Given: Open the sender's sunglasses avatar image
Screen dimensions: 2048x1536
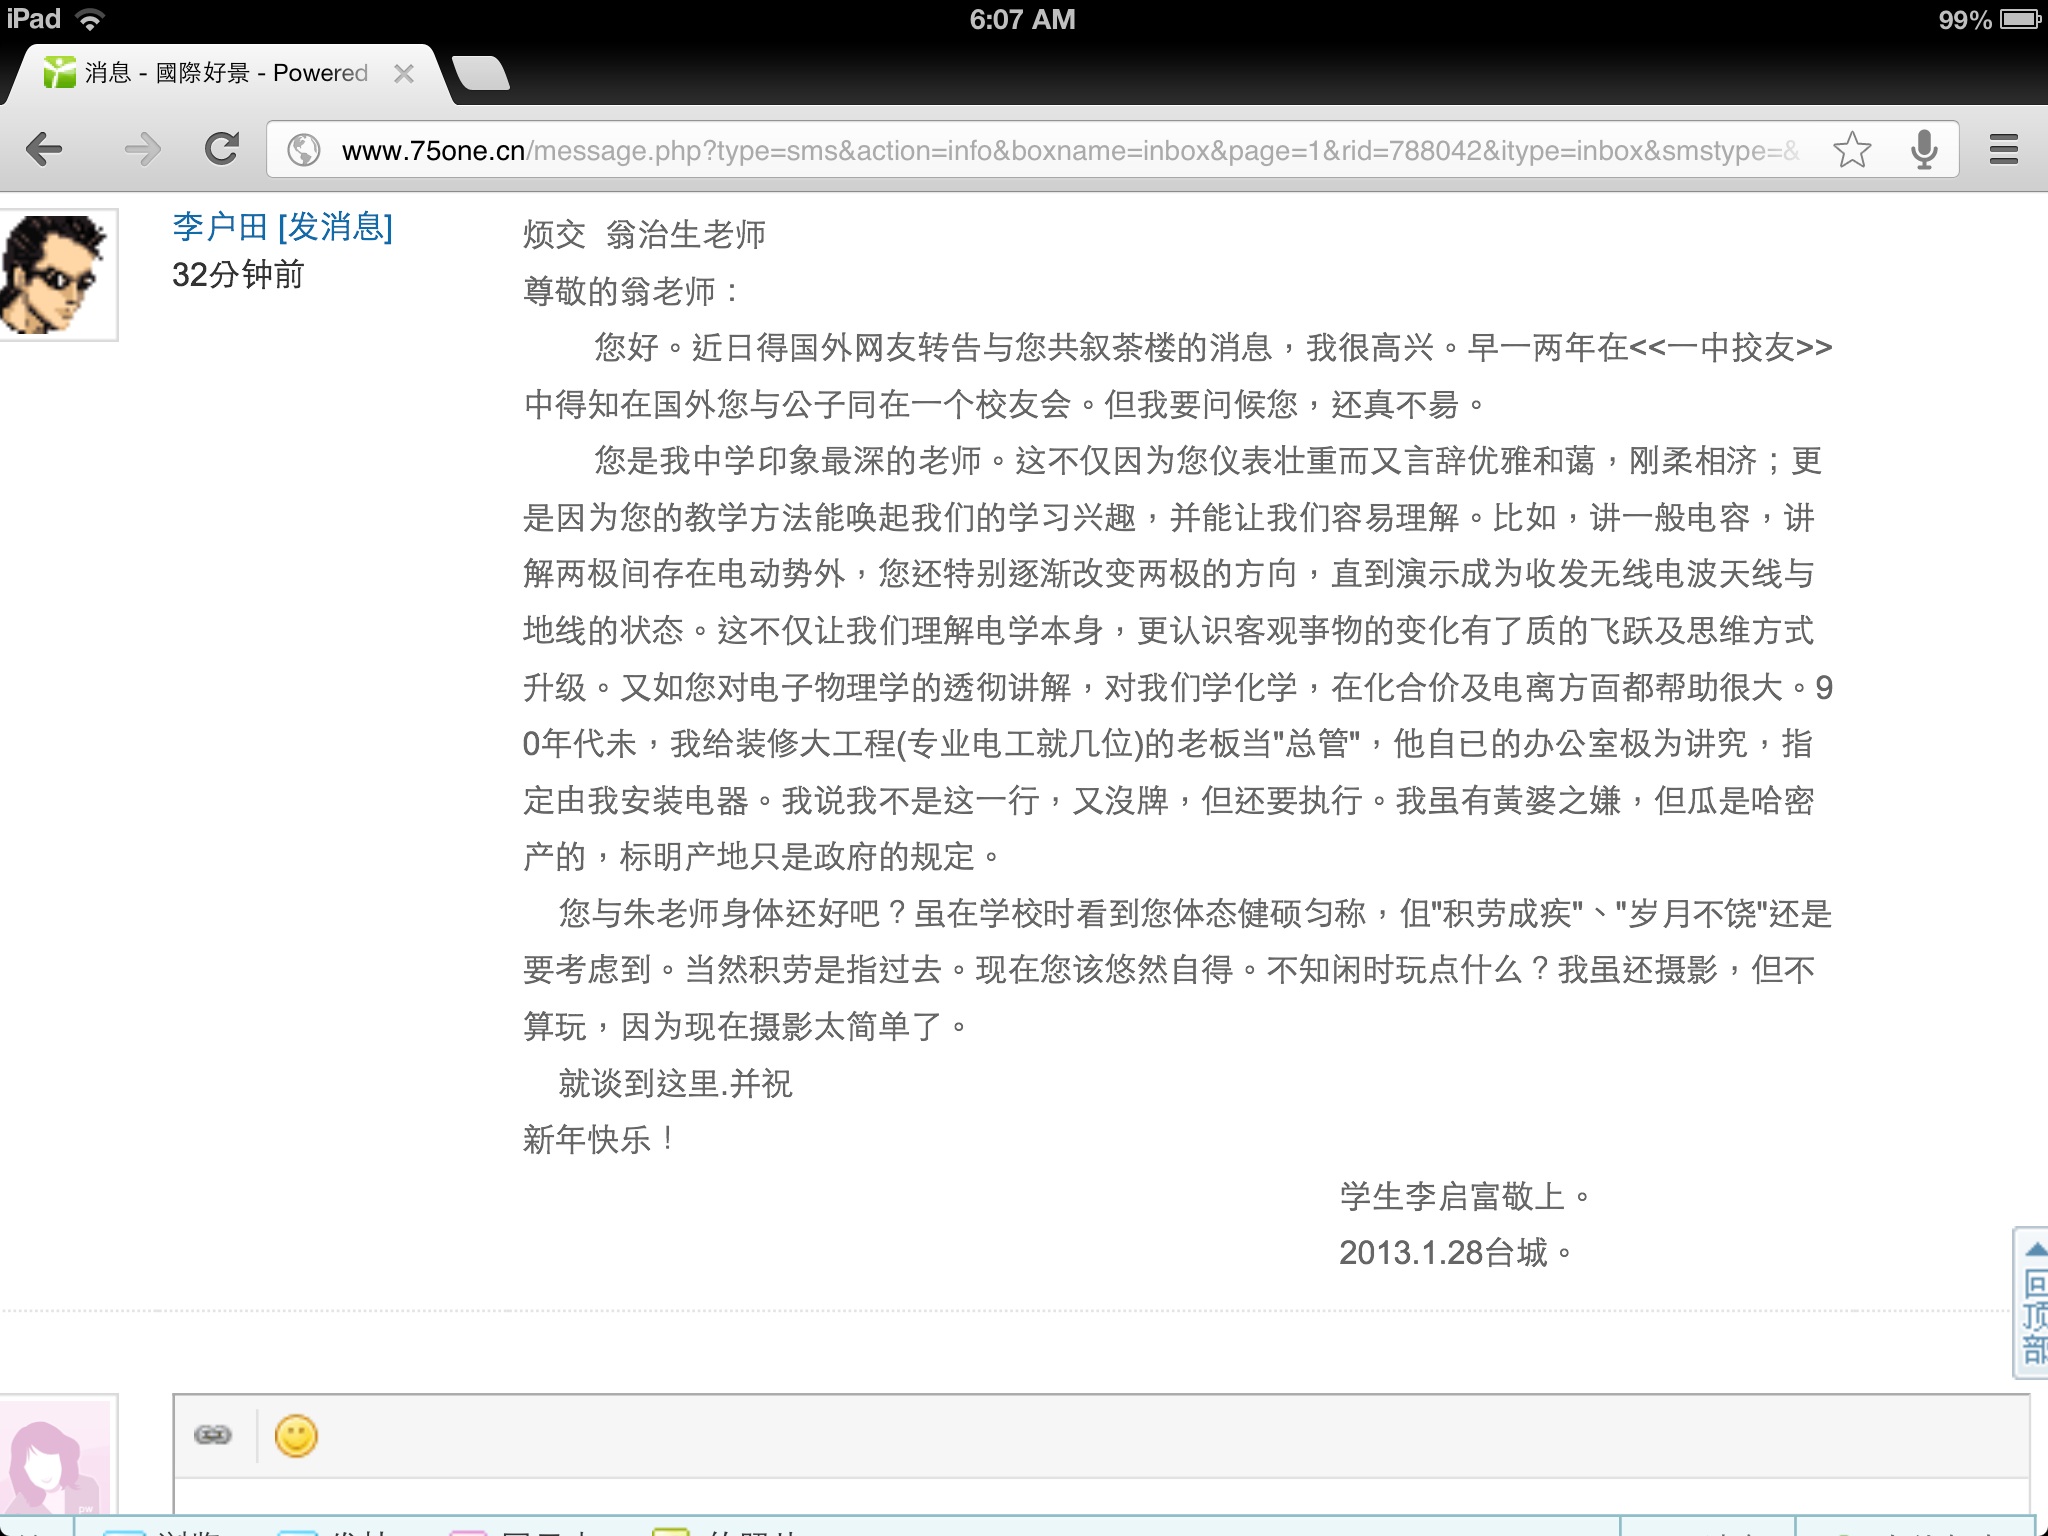Looking at the screenshot, I should pyautogui.click(x=56, y=274).
